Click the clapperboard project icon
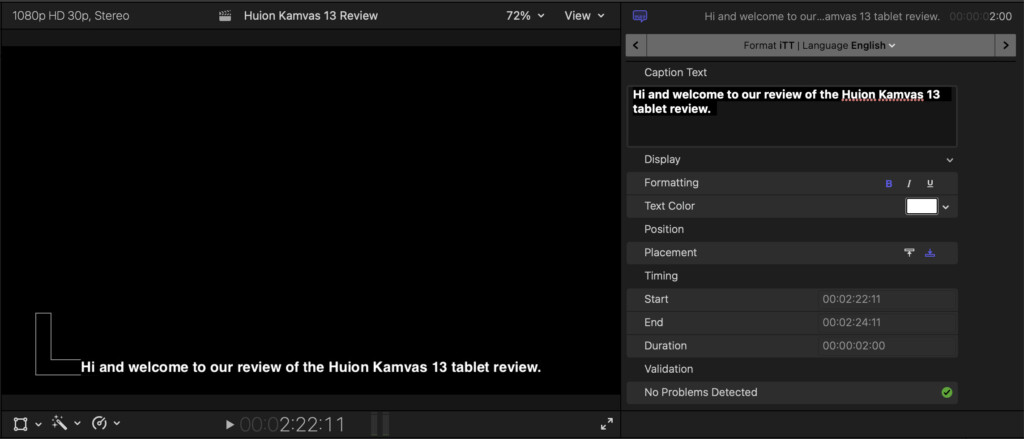 pos(225,16)
